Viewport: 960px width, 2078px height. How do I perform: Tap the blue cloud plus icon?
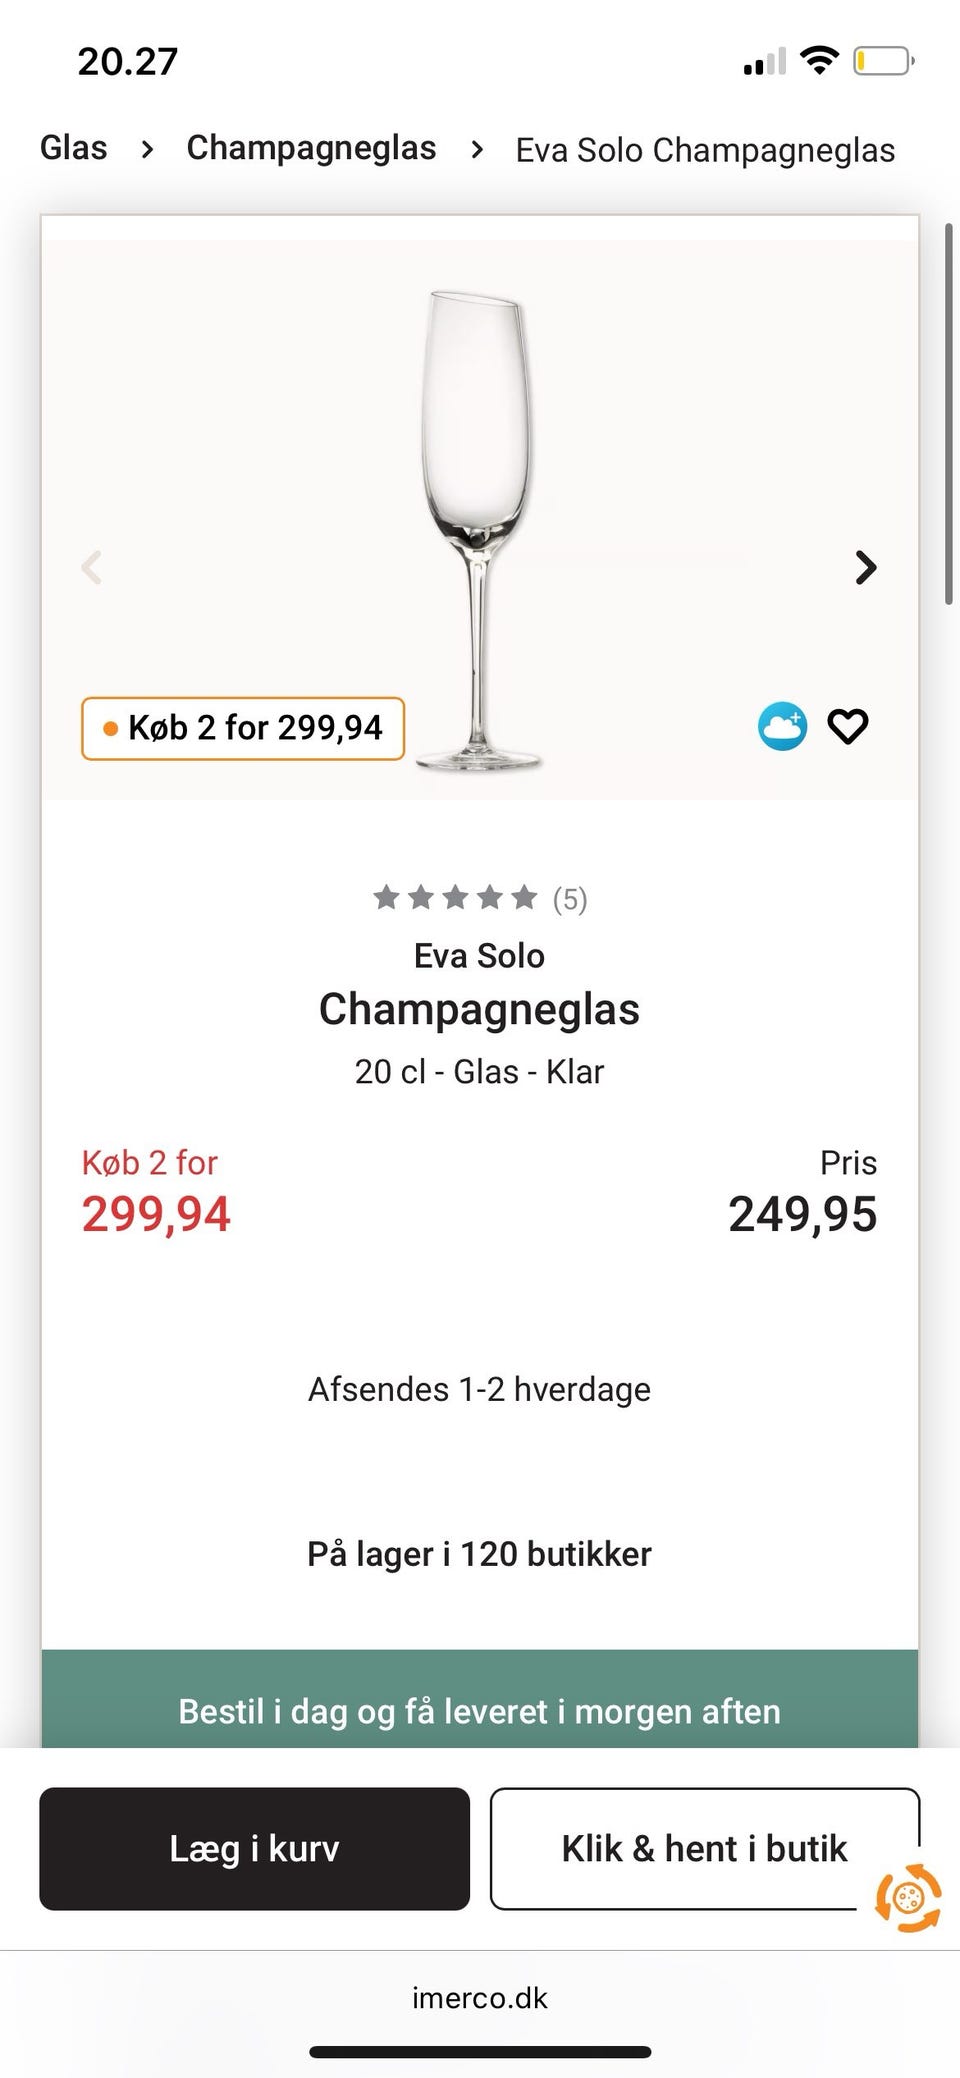pos(782,726)
